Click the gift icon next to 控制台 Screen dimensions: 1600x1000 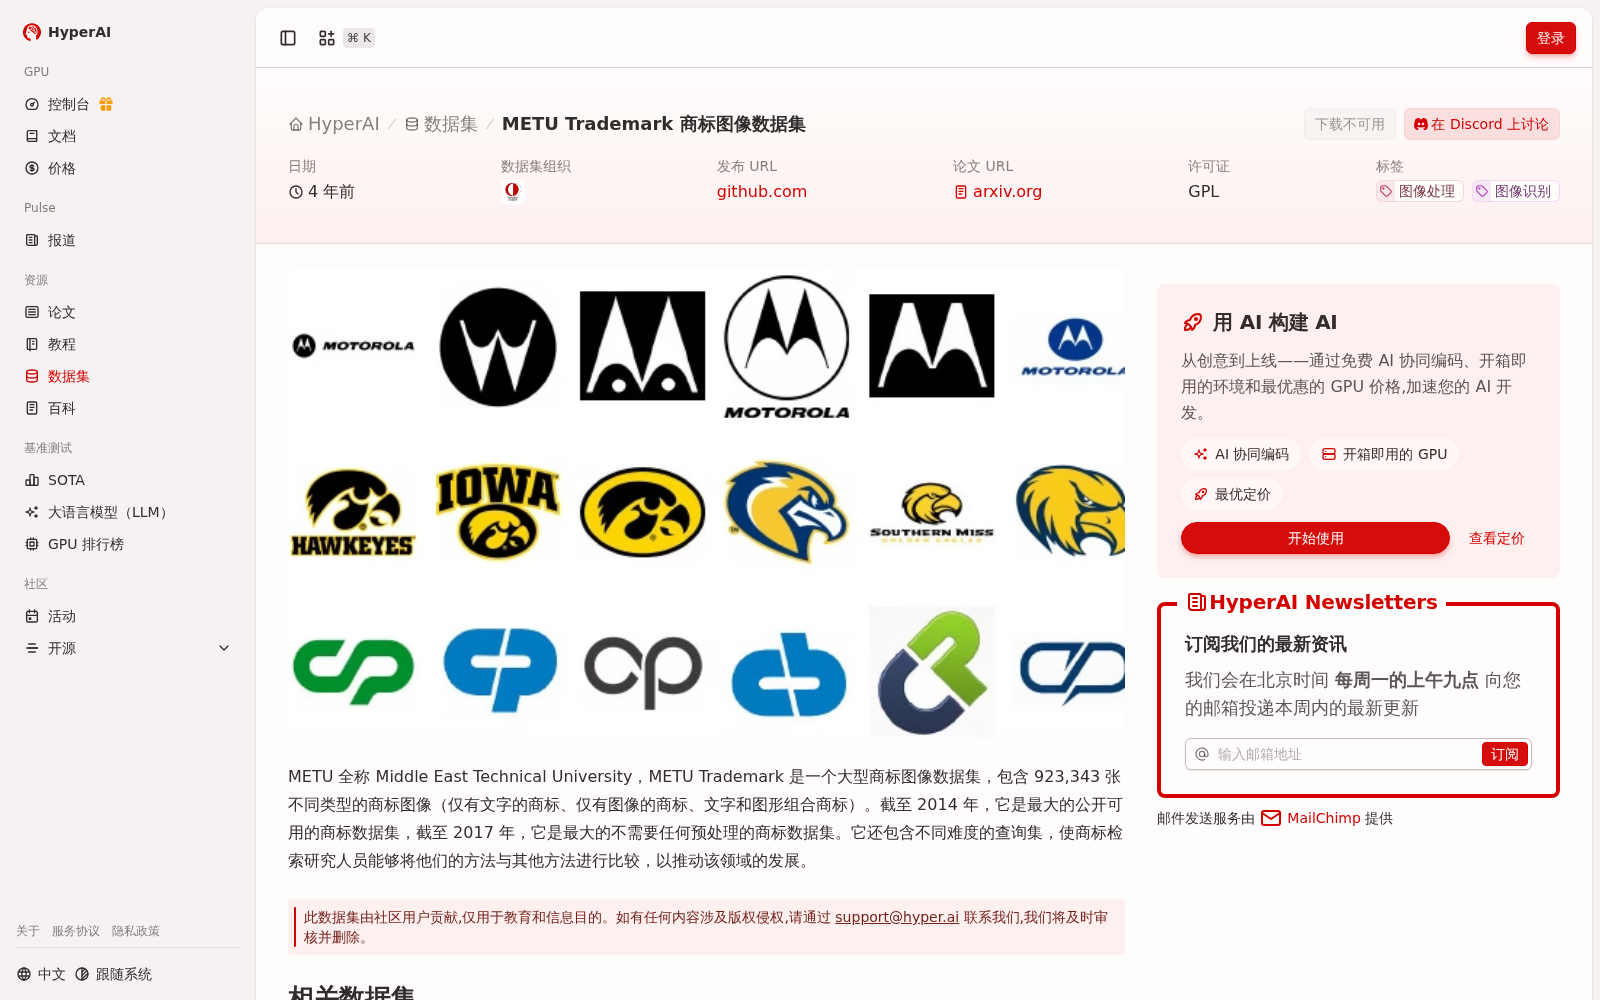106,104
